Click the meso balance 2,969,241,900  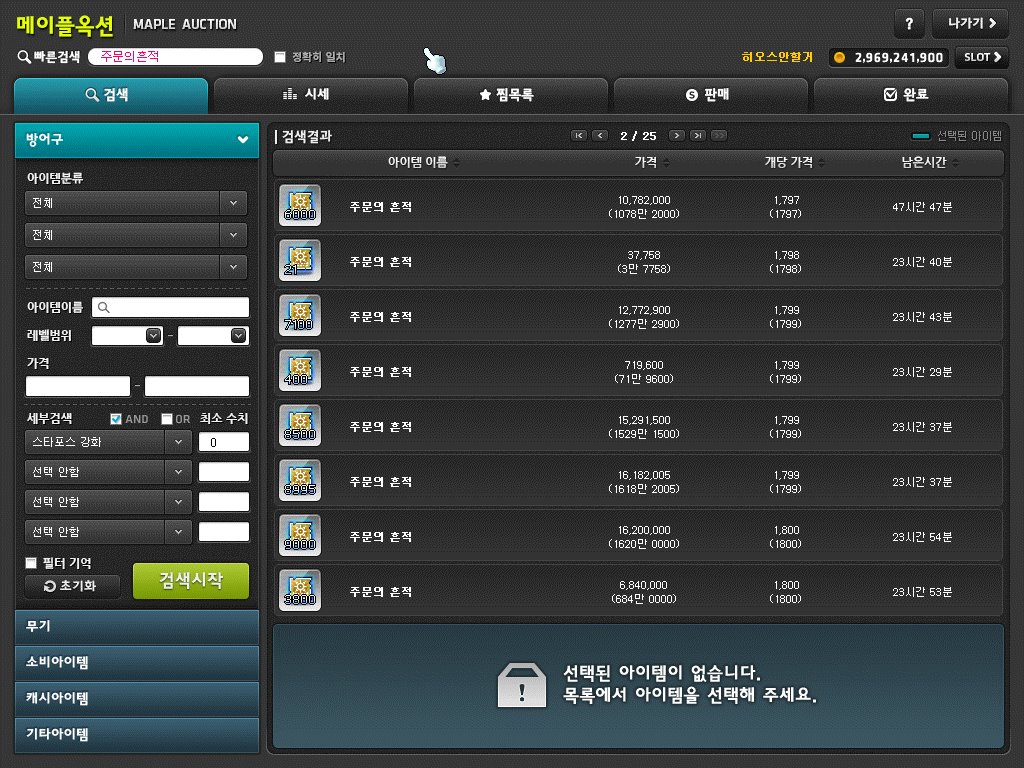(899, 57)
